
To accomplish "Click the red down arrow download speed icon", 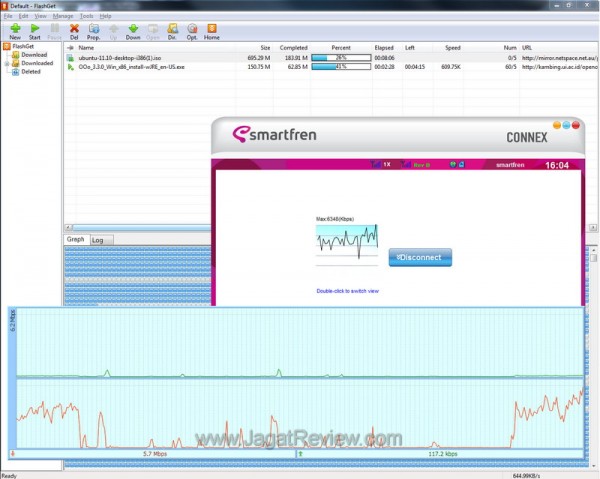I will (13, 454).
